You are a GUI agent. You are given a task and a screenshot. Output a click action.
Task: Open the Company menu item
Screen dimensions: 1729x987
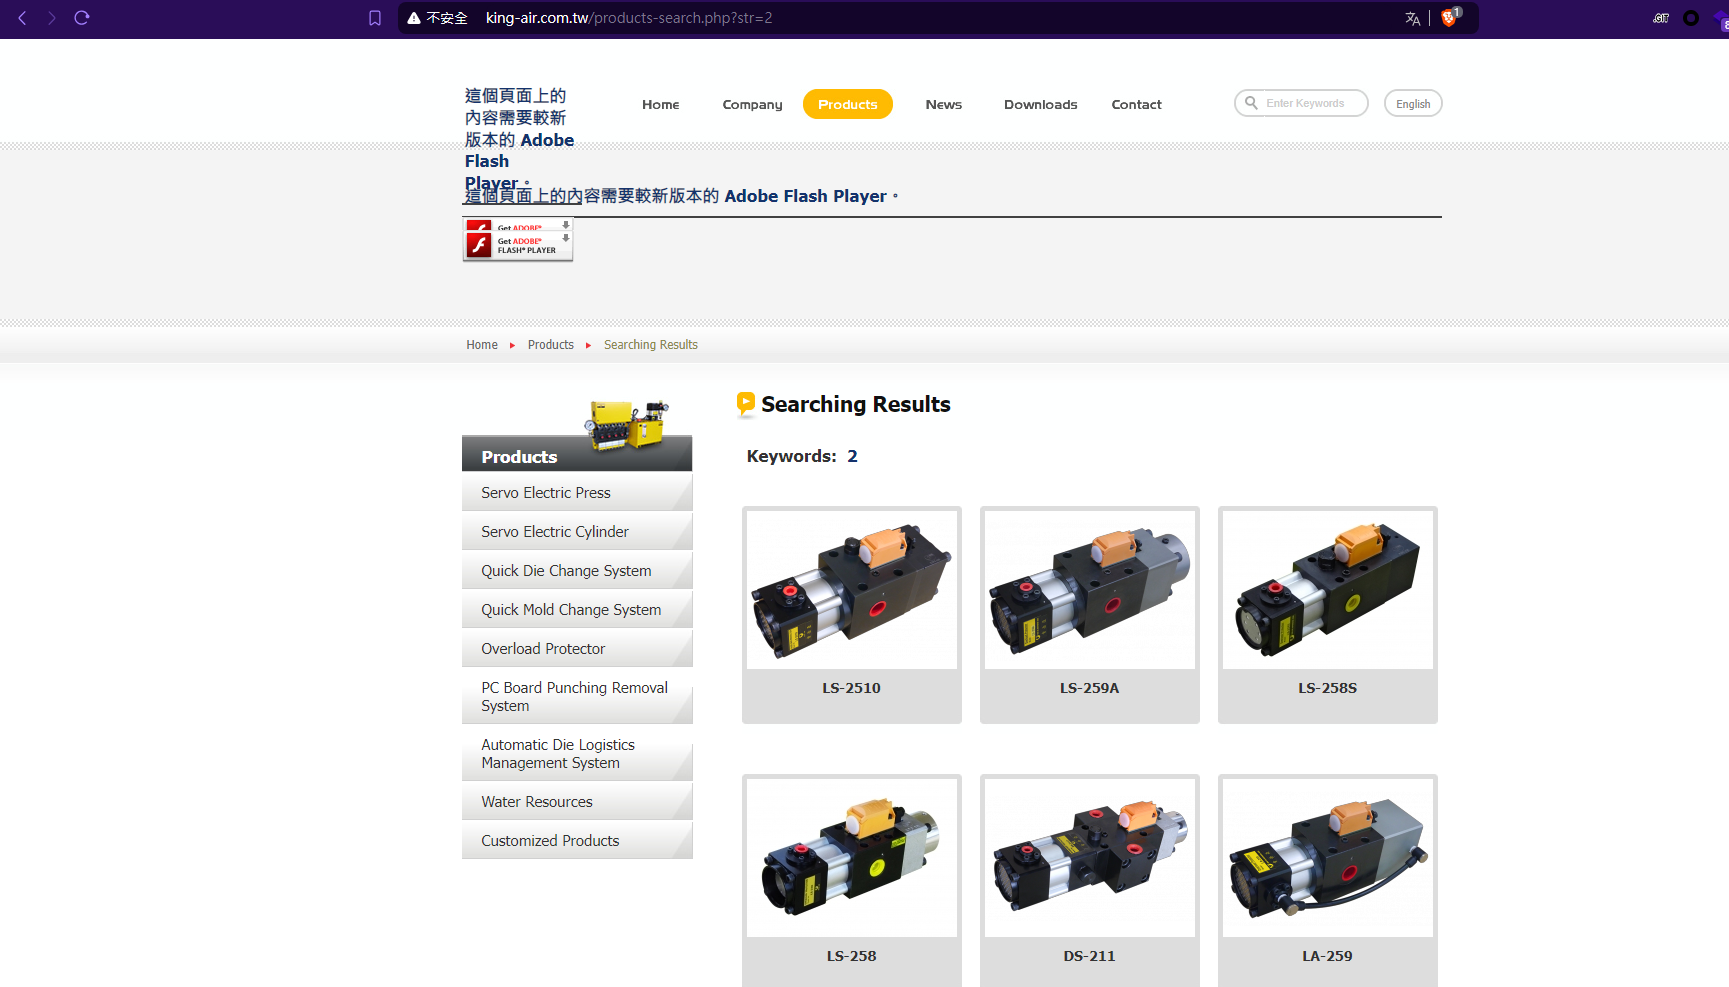tap(752, 104)
